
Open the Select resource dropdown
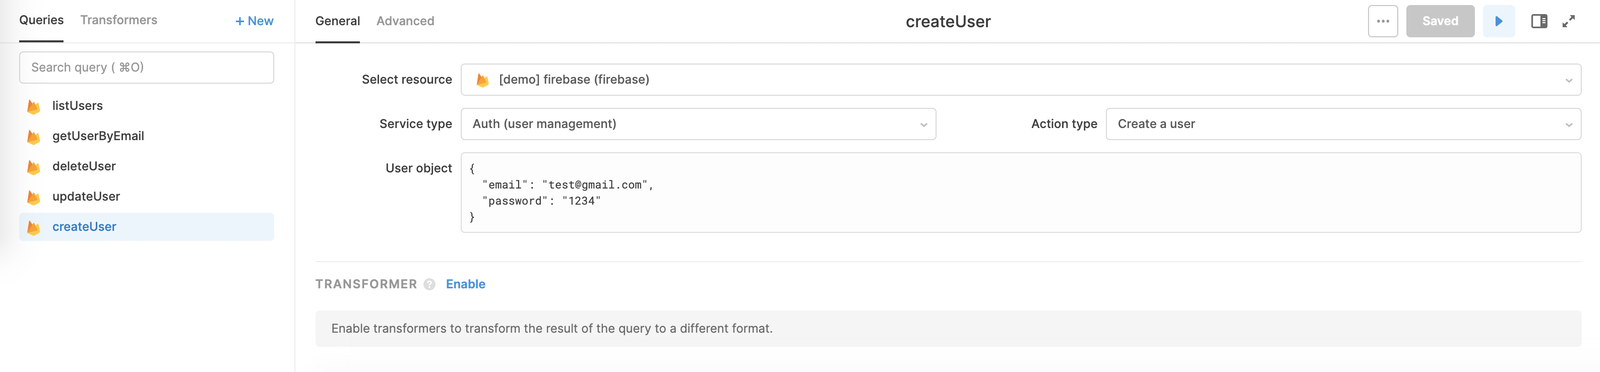1021,80
